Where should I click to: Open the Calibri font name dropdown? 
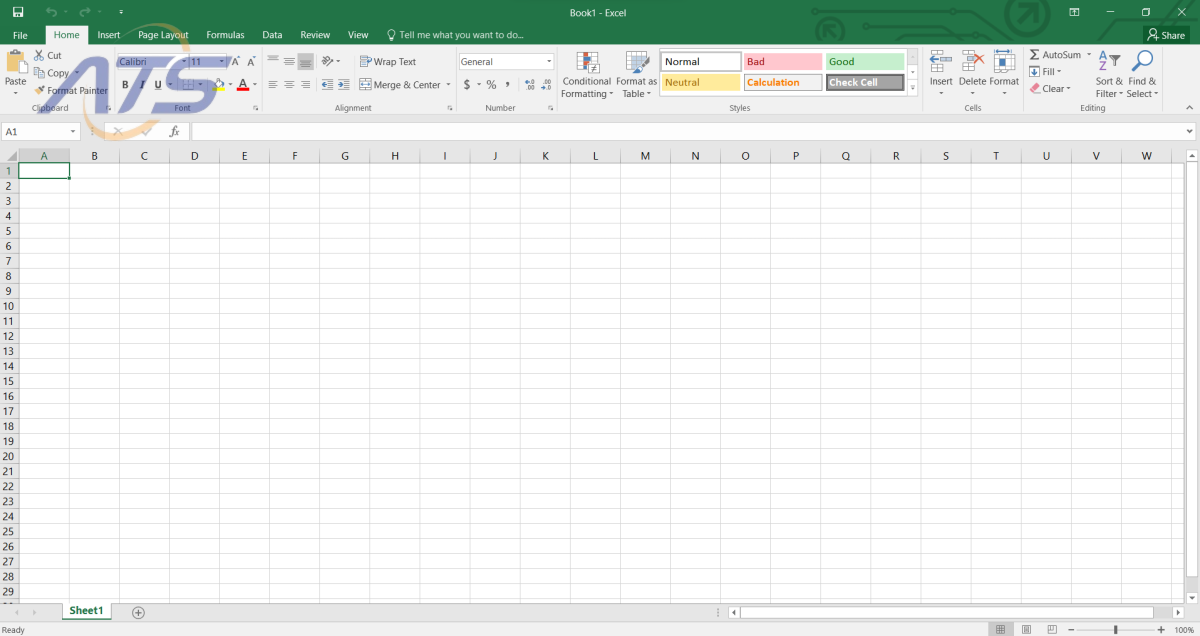click(x=184, y=62)
